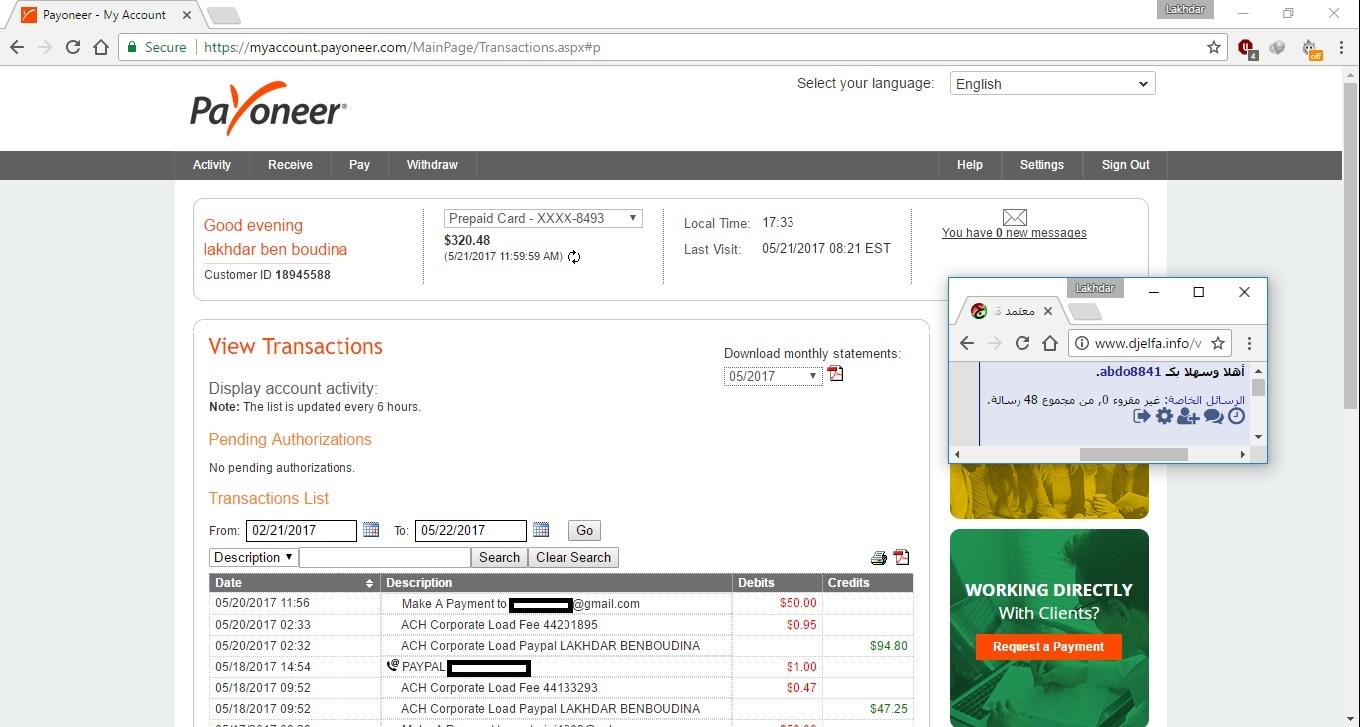Viewport: 1360px width, 727px height.
Task: Open the Receive menu
Action: 290,165
